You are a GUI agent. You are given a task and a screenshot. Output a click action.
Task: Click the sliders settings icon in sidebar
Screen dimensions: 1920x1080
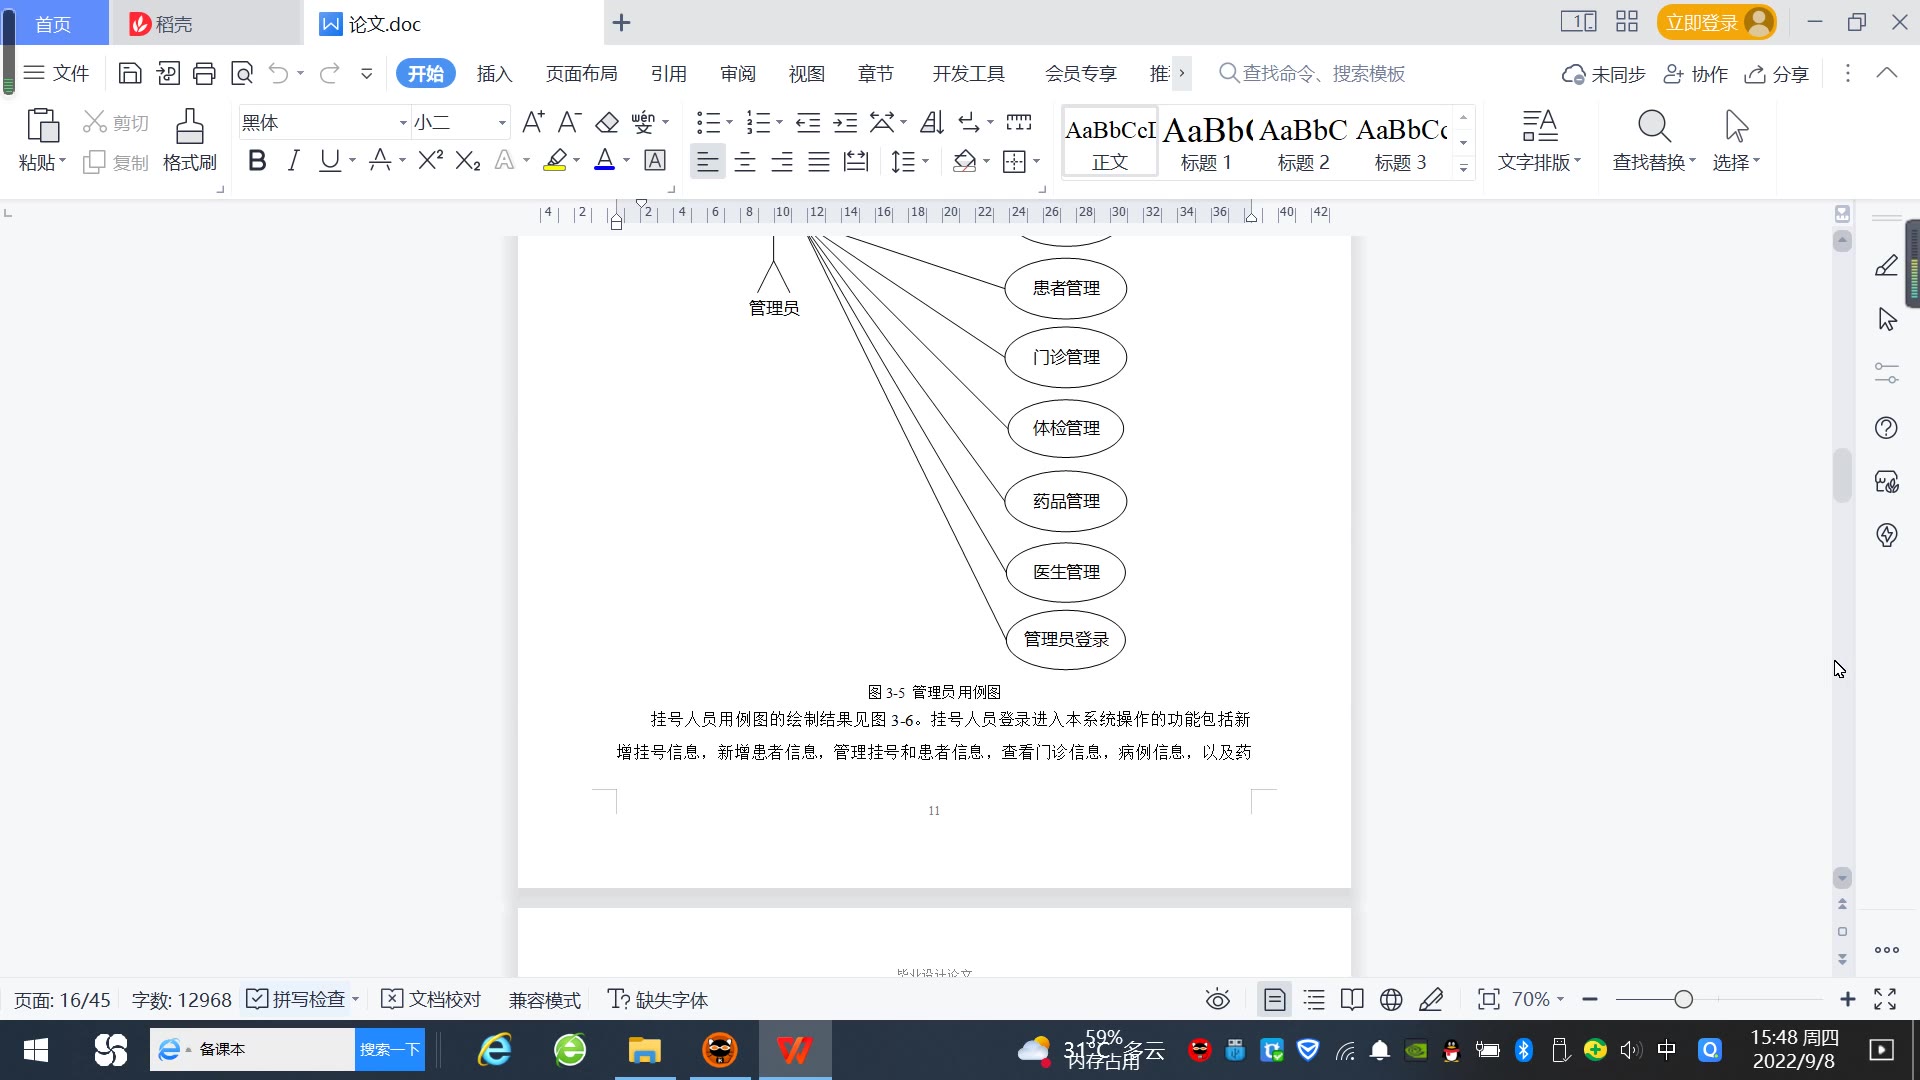point(1886,373)
